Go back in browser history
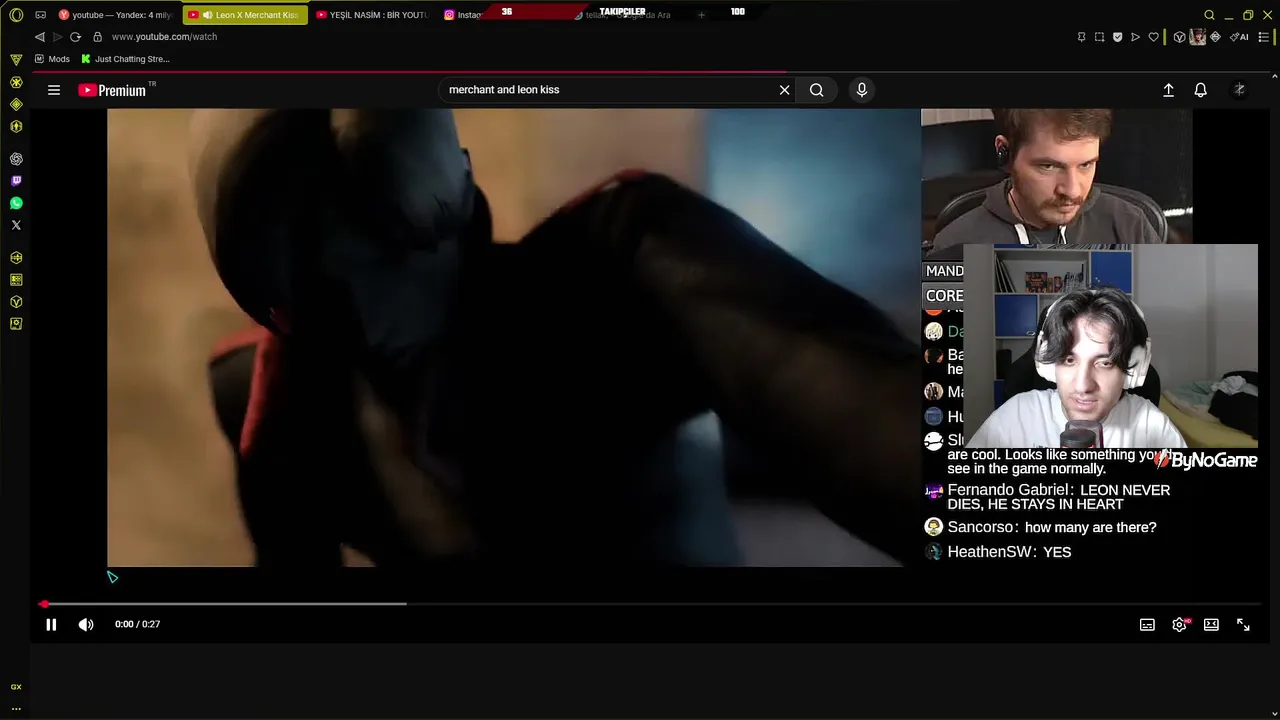The image size is (1280, 720). click(40, 37)
